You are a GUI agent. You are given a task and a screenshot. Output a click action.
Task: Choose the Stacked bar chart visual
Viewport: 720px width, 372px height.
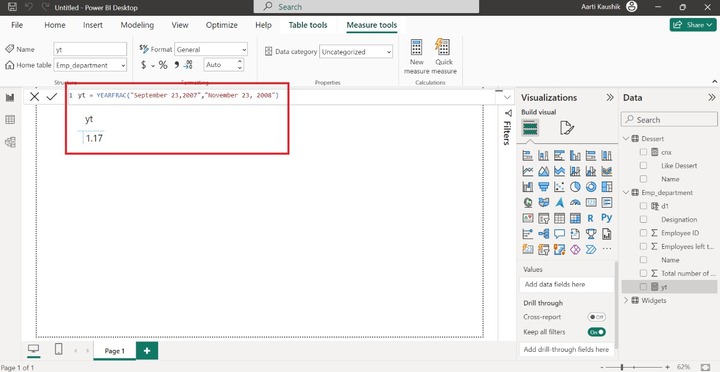[x=528, y=156]
